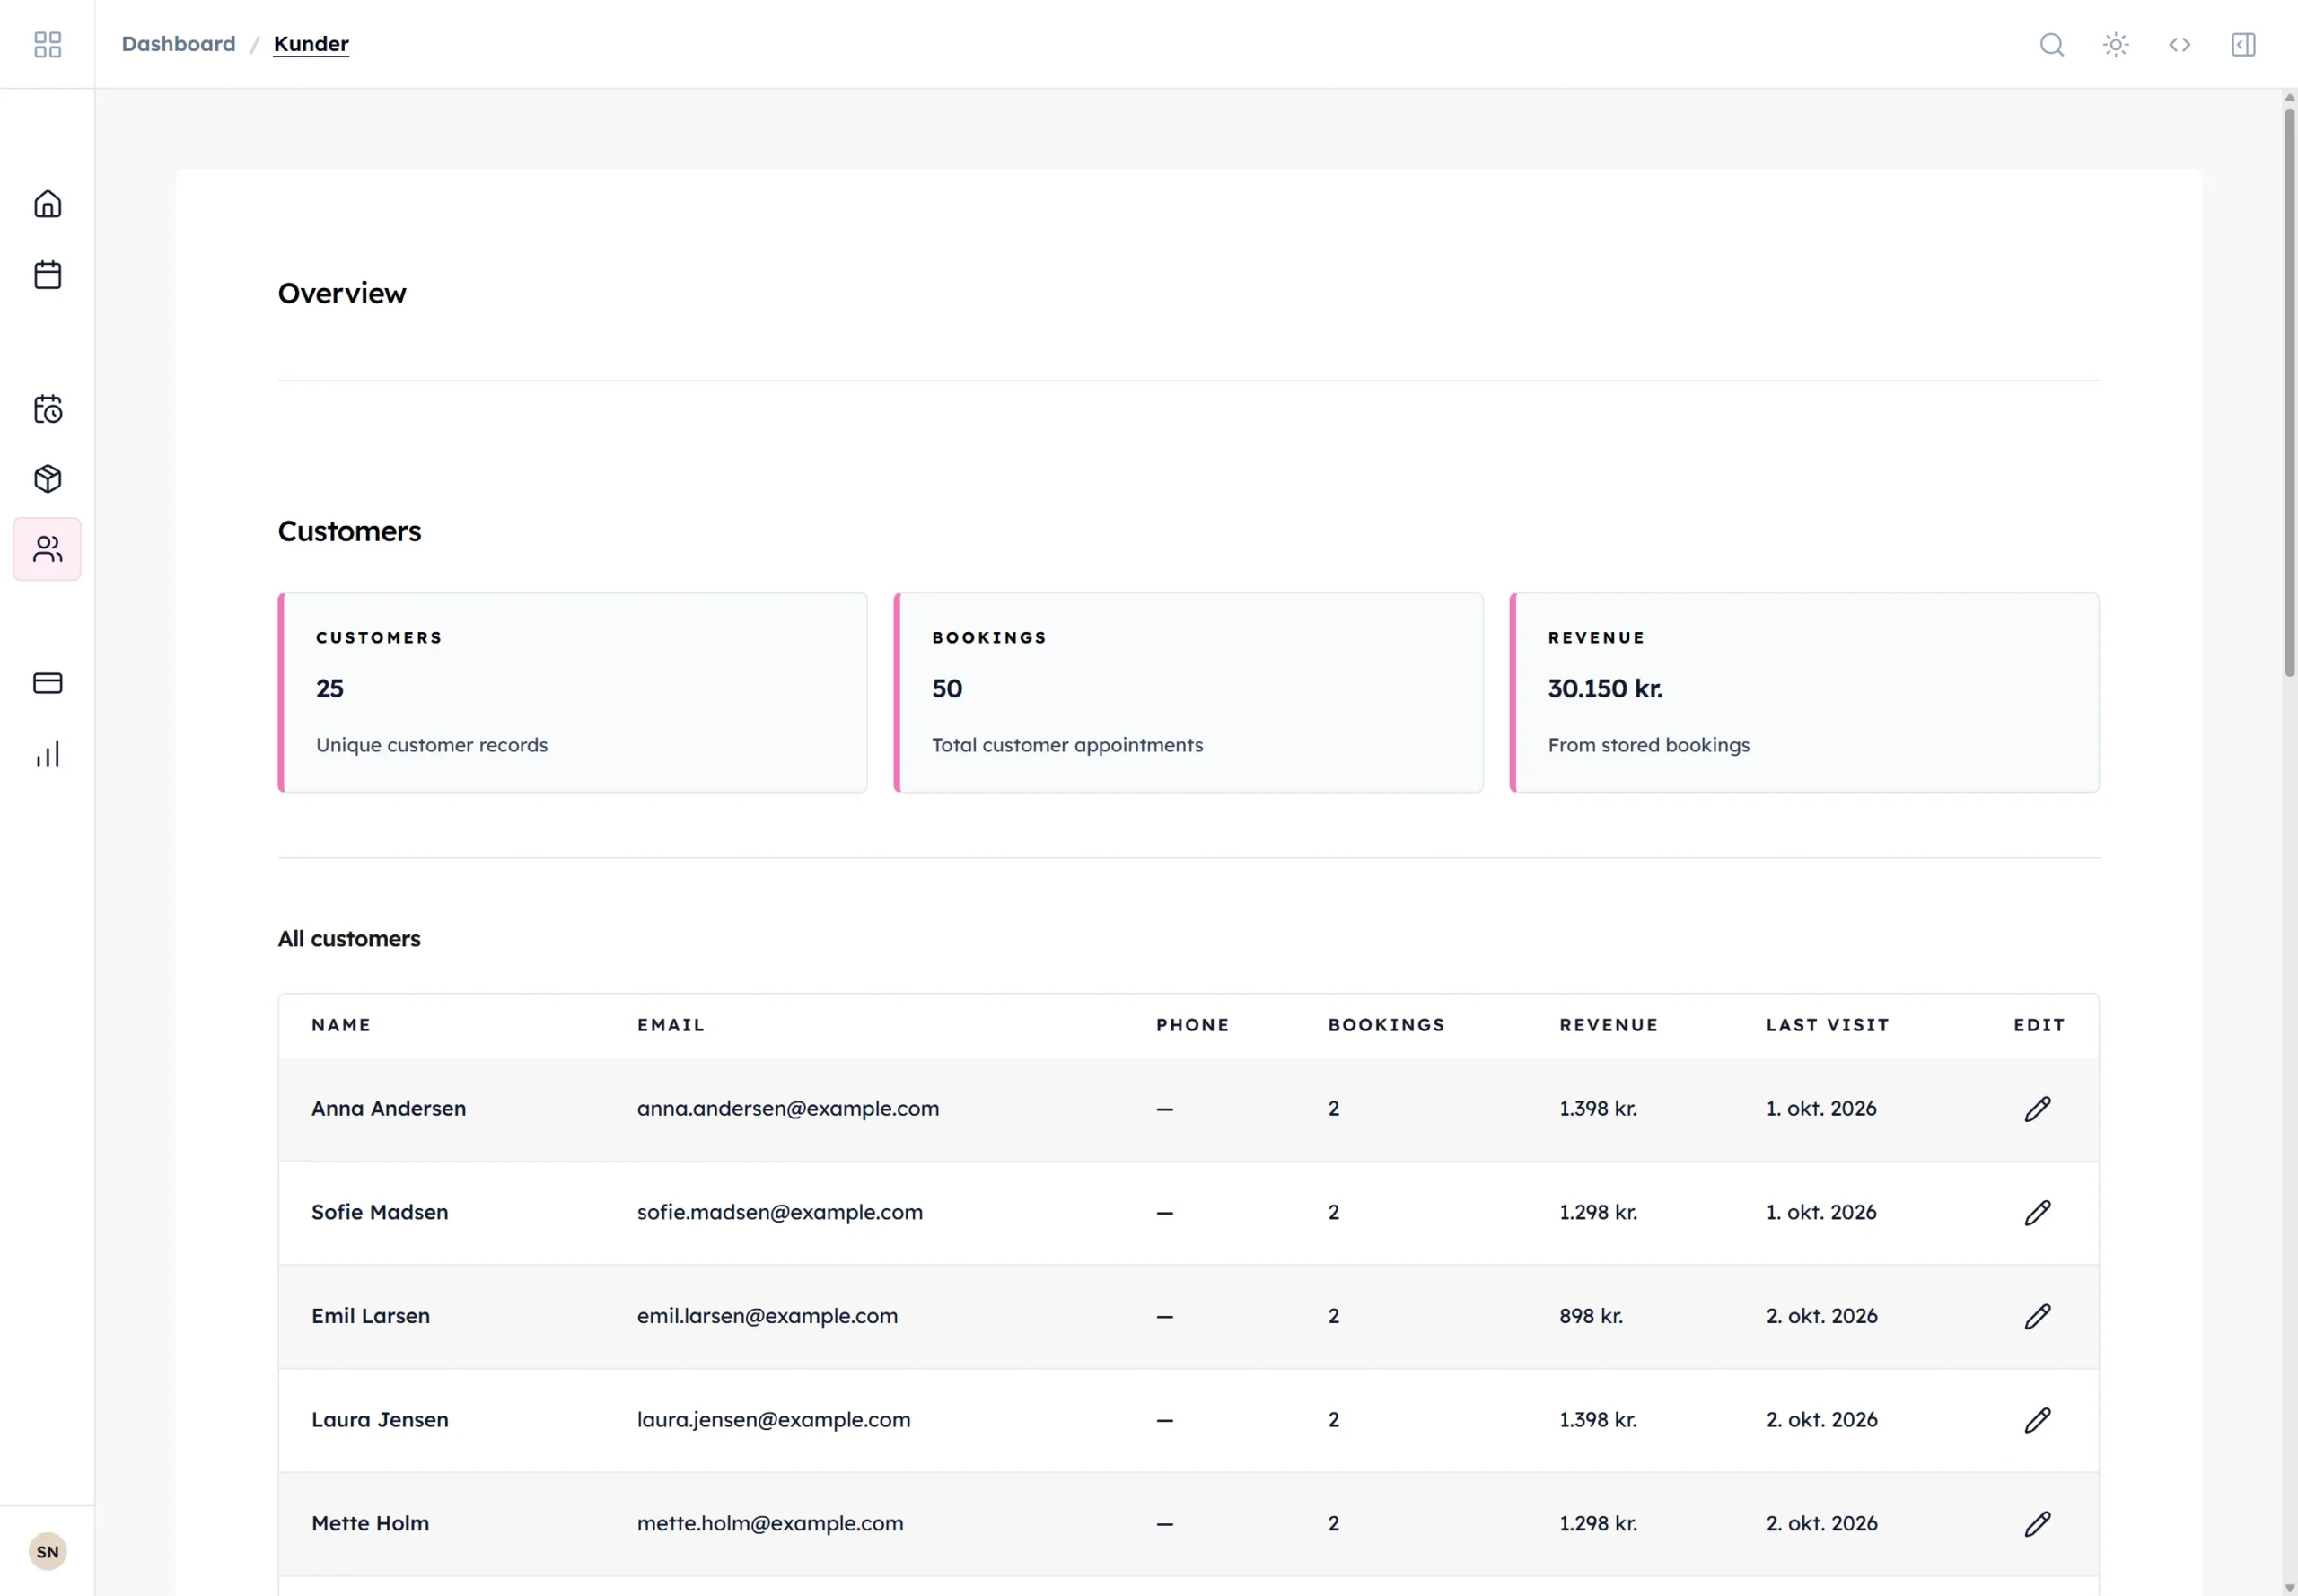Open the Calendar sidebar icon
This screenshot has width=2298, height=1596.
(x=47, y=274)
